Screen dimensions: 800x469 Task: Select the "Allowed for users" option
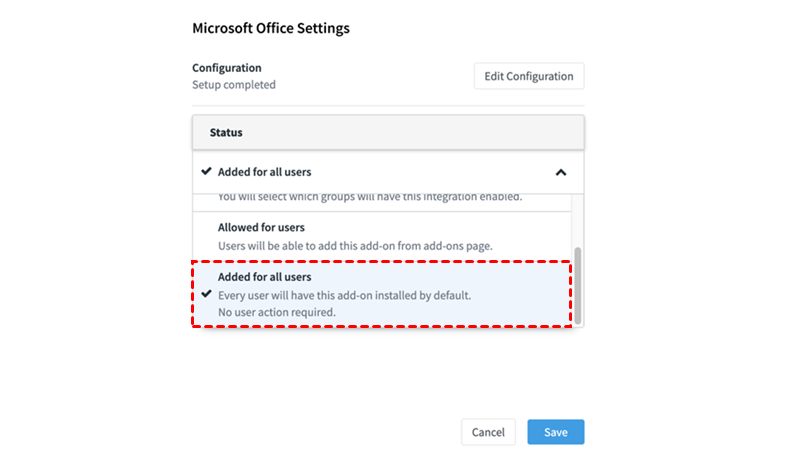381,236
